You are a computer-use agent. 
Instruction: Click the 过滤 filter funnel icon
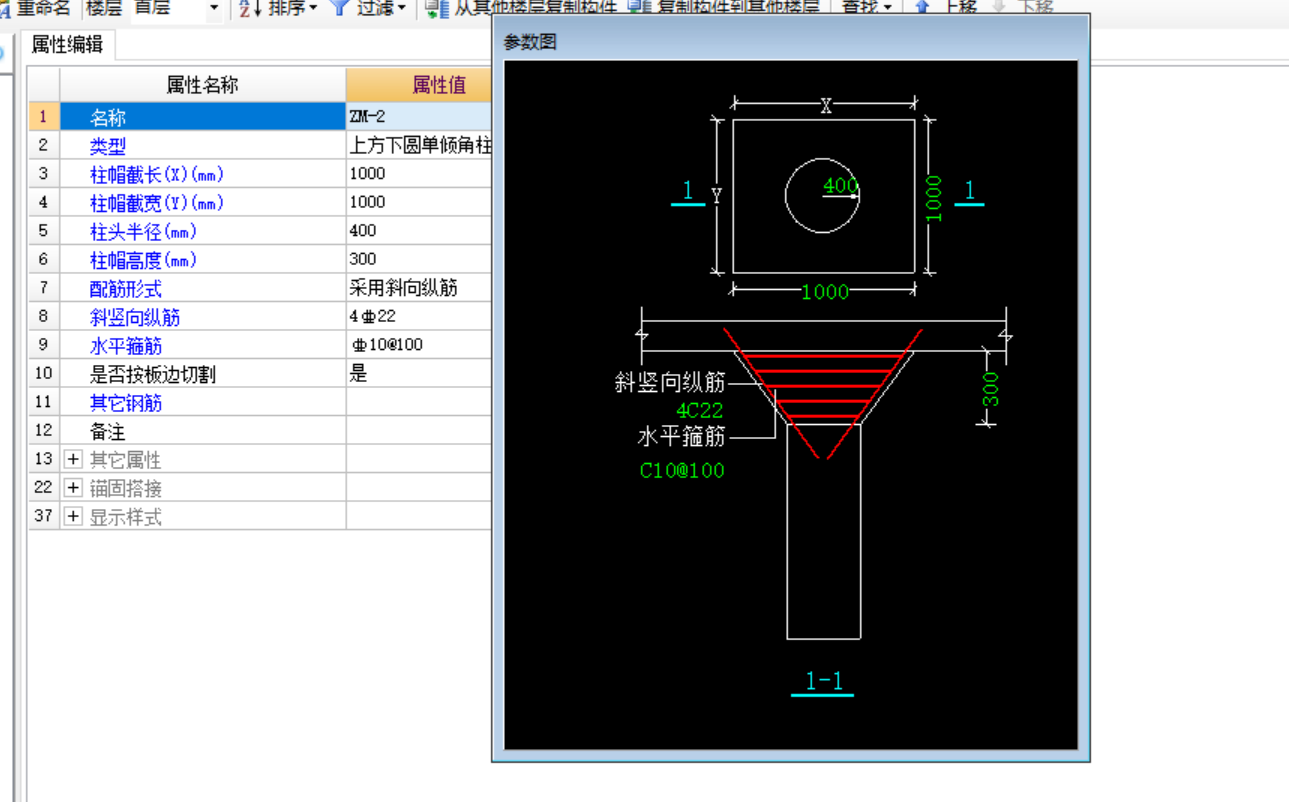340,7
